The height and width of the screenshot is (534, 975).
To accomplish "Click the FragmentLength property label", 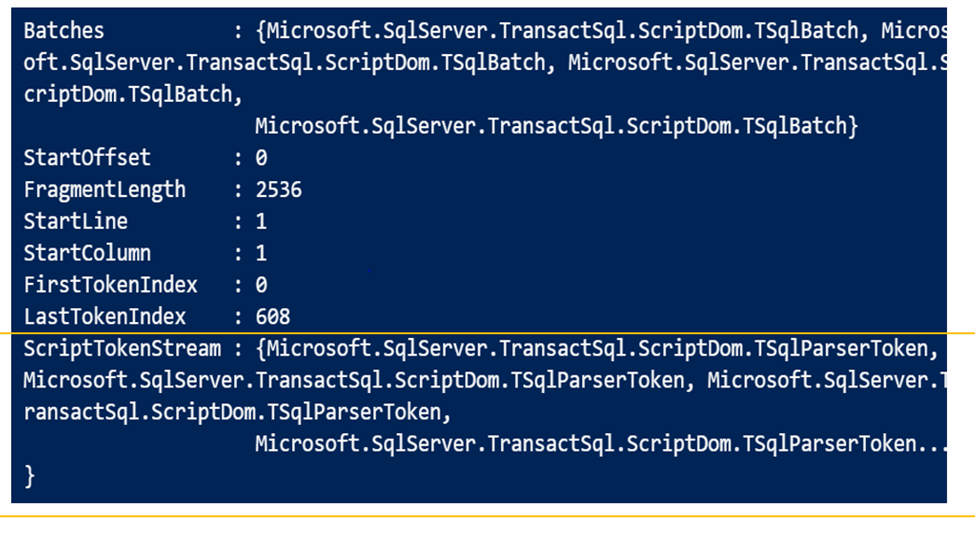I will (105, 190).
